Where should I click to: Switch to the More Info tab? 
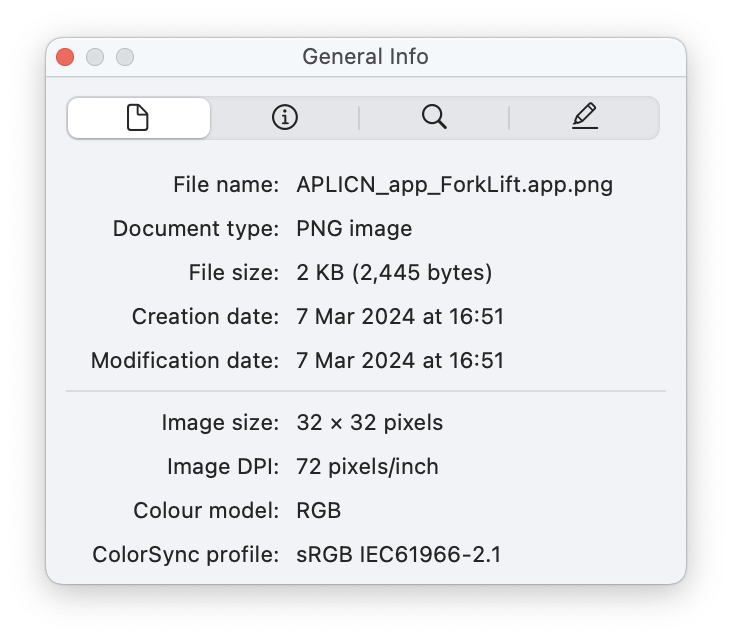click(x=285, y=118)
